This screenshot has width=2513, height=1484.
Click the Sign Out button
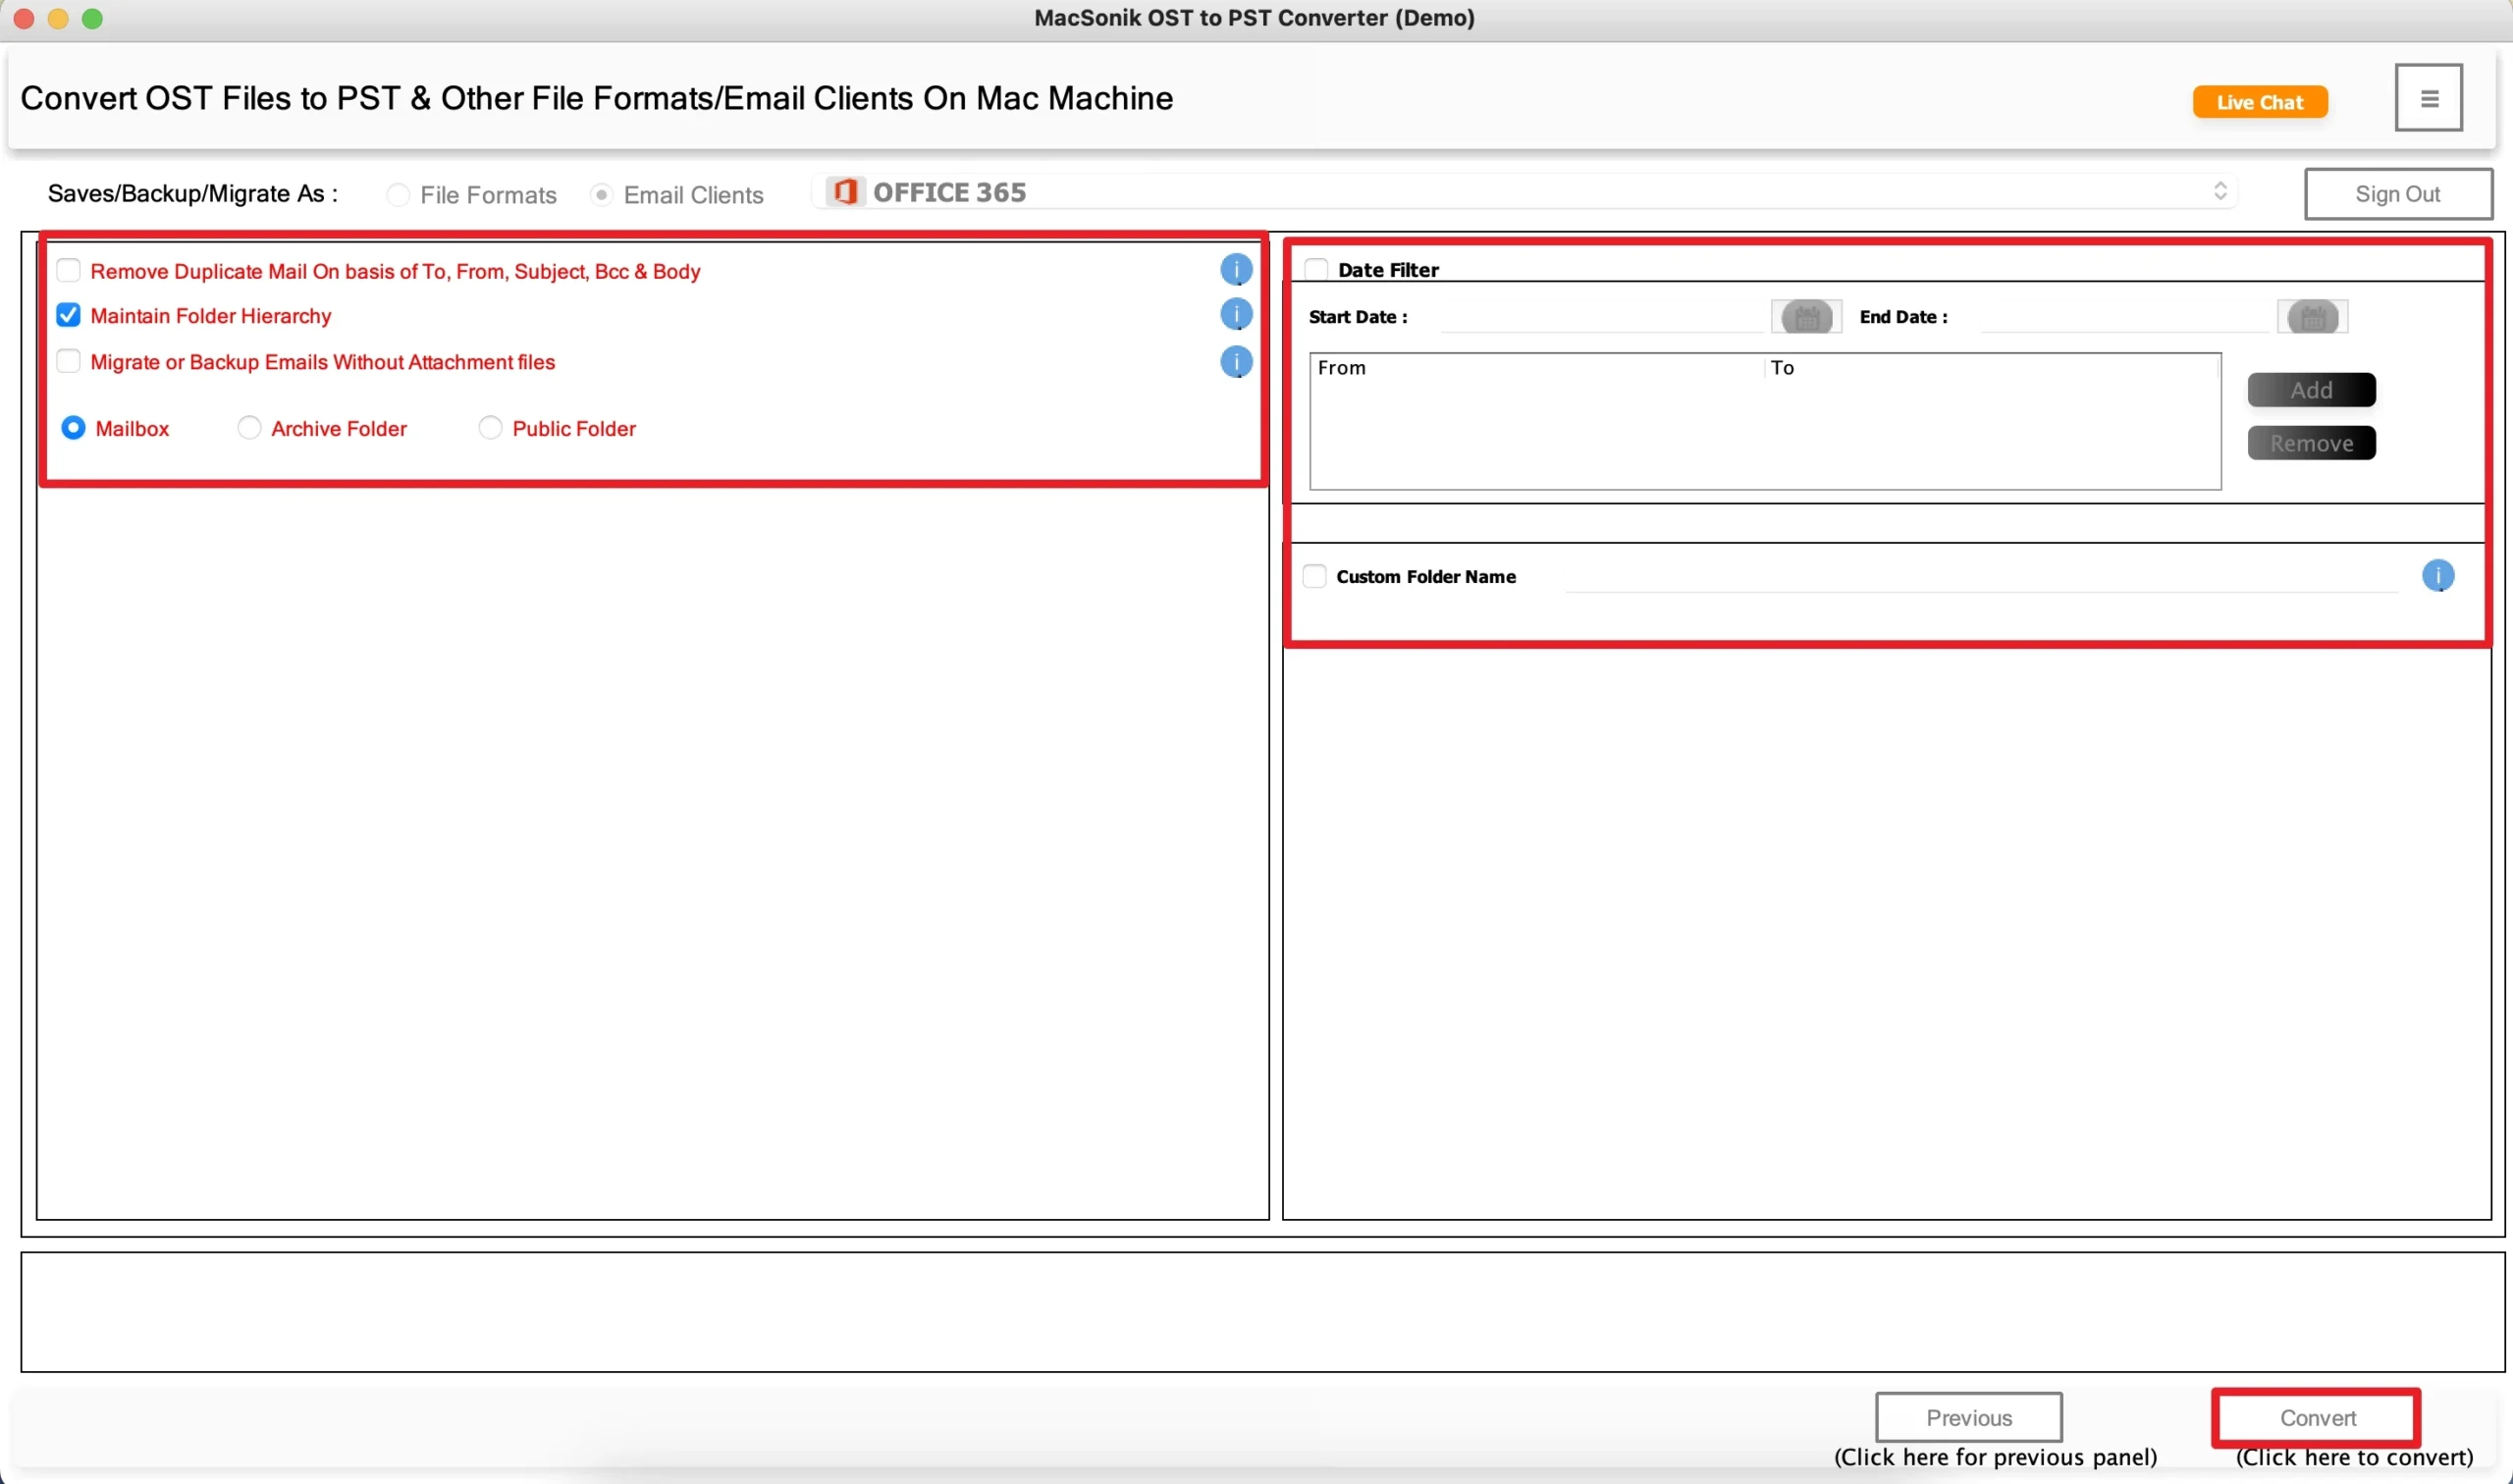(x=2397, y=194)
